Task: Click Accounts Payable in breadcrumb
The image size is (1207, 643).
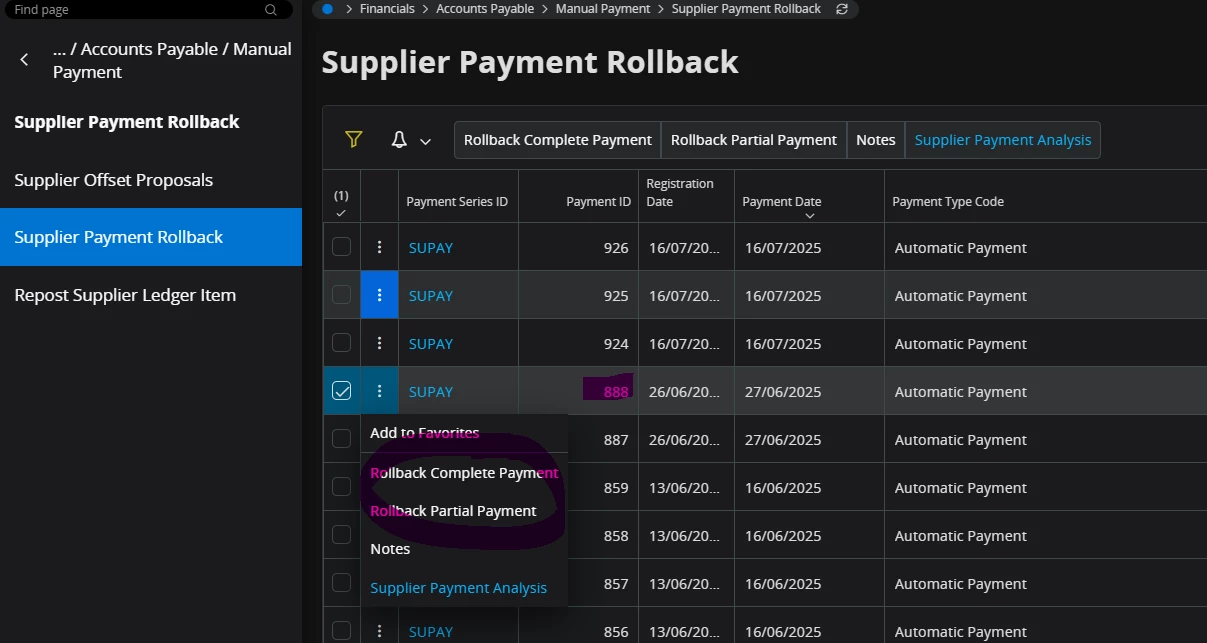Action: 485,9
